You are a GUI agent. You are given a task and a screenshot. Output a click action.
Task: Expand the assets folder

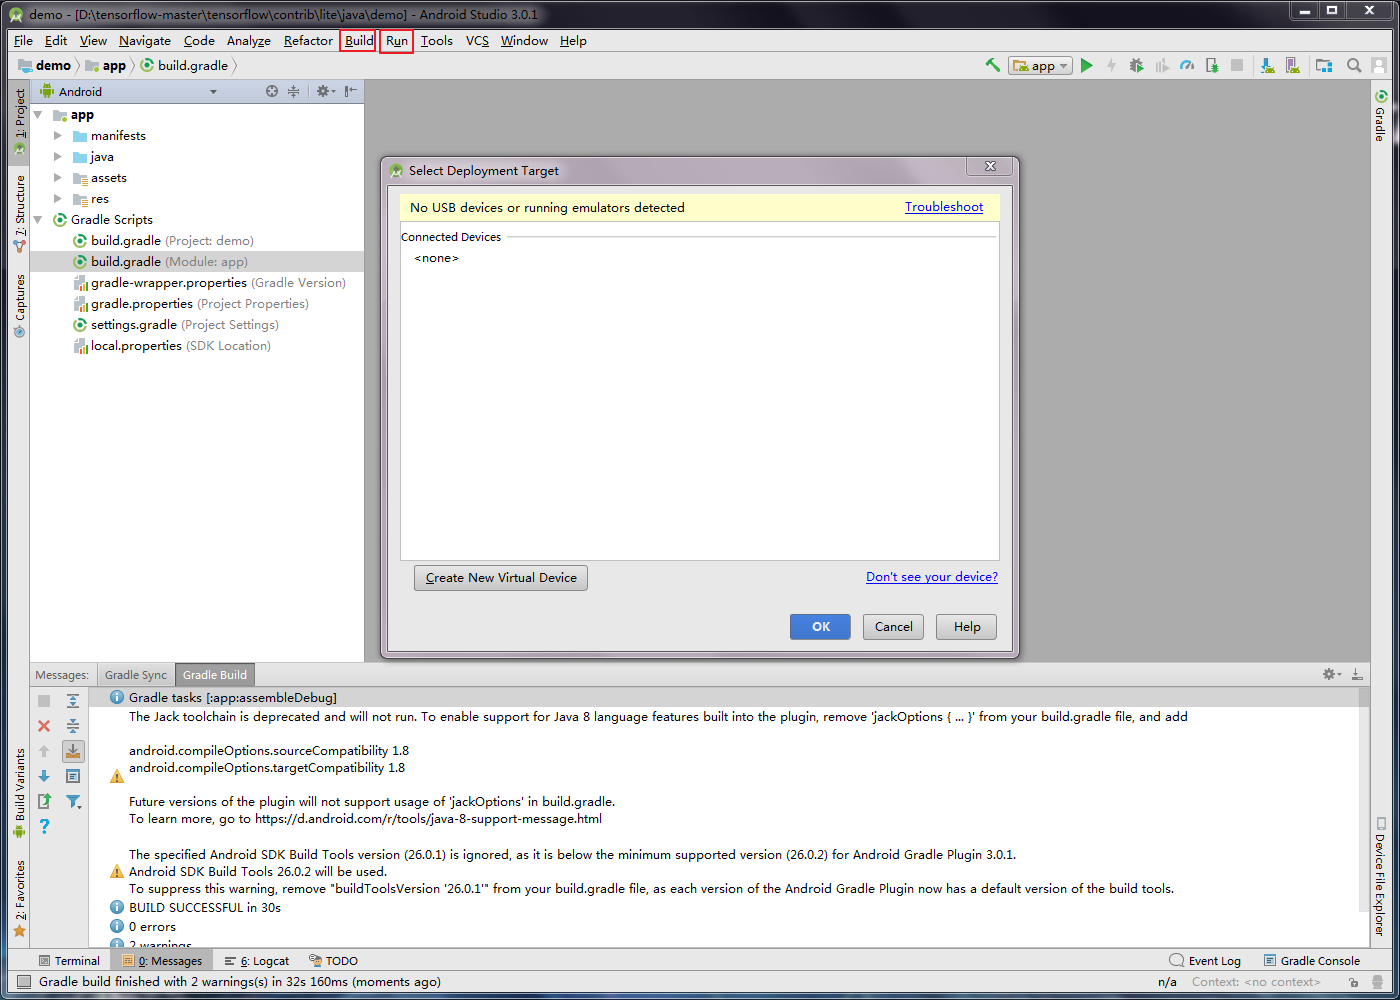pos(58,178)
